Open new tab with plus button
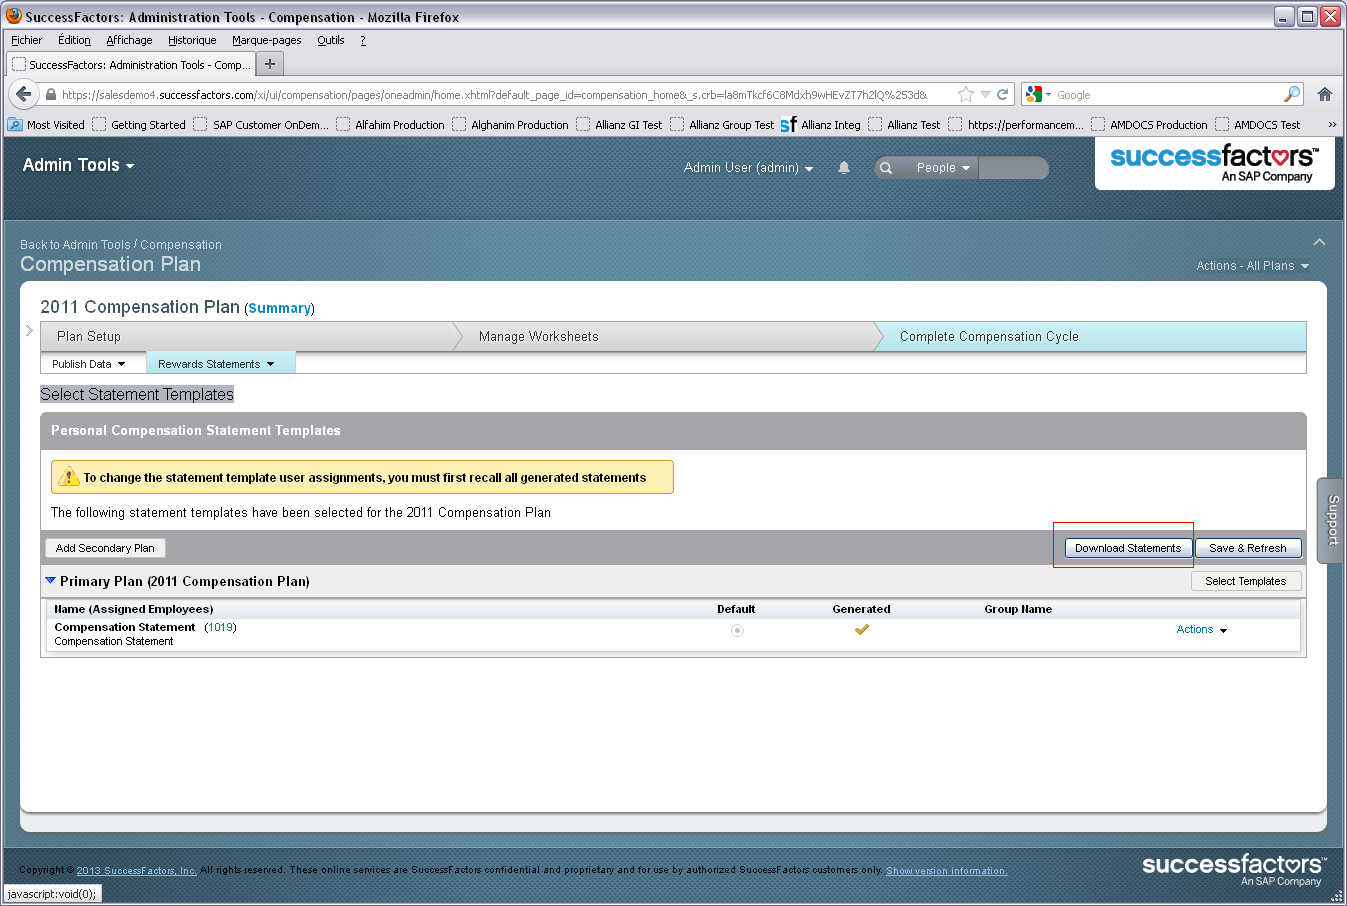Viewport: 1347px width, 906px height. (x=270, y=64)
